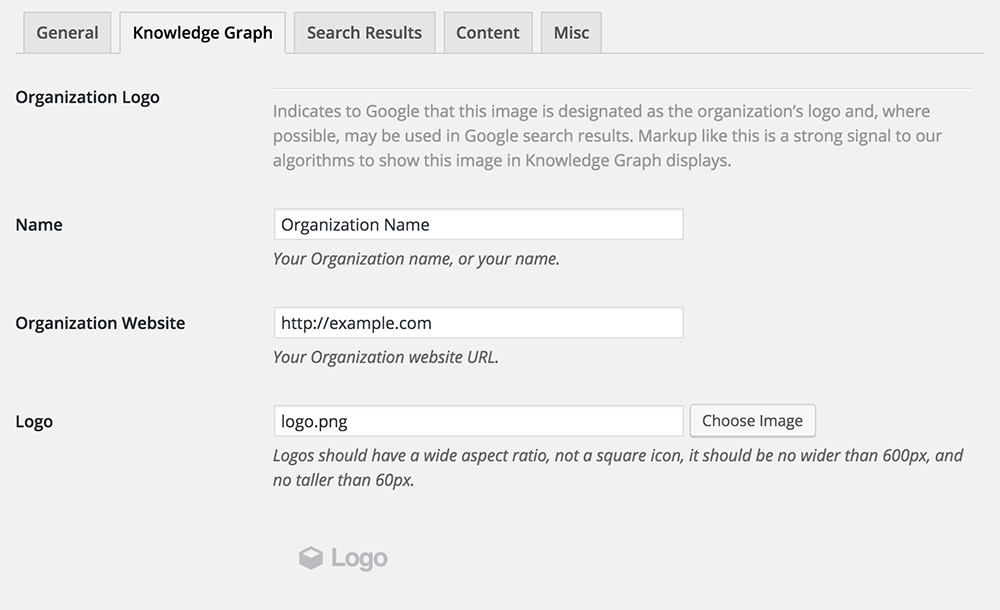Screen dimensions: 1000x610
Task: Click the Organization Logo section heading
Action: point(88,97)
